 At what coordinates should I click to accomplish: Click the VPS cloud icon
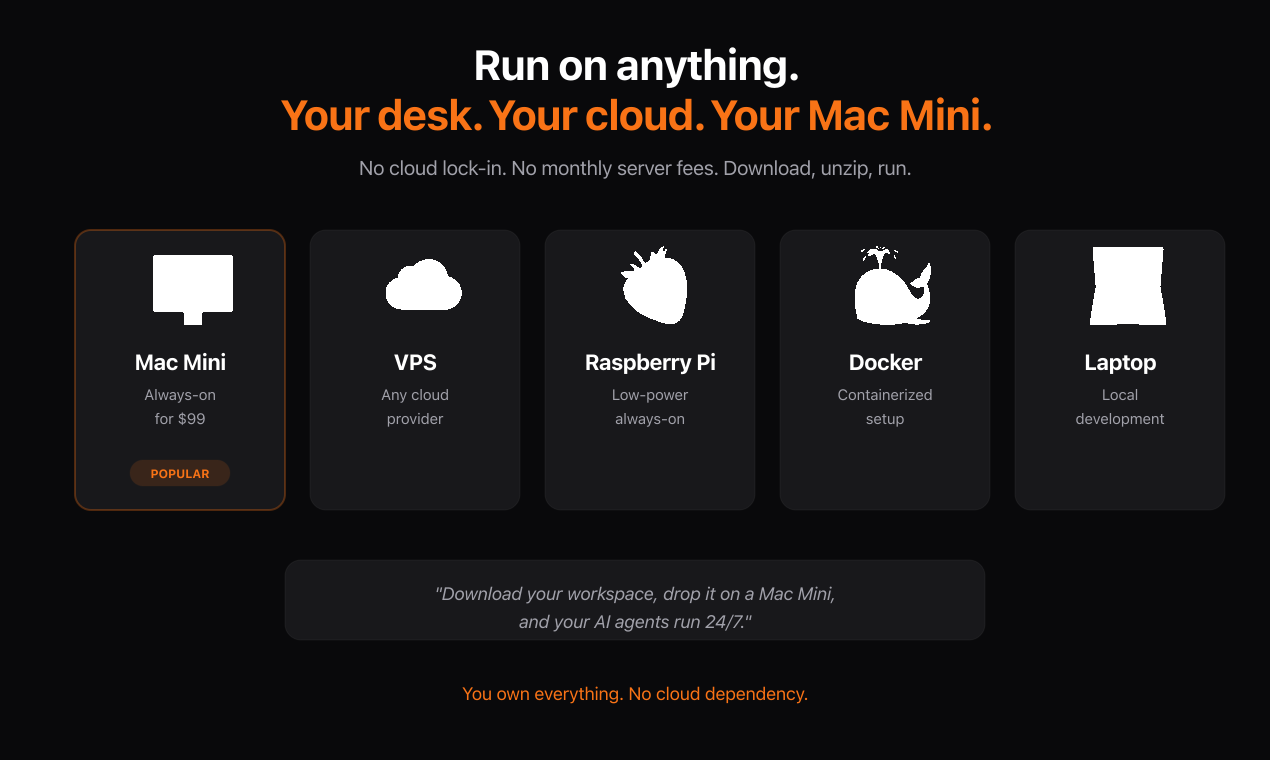pos(424,284)
